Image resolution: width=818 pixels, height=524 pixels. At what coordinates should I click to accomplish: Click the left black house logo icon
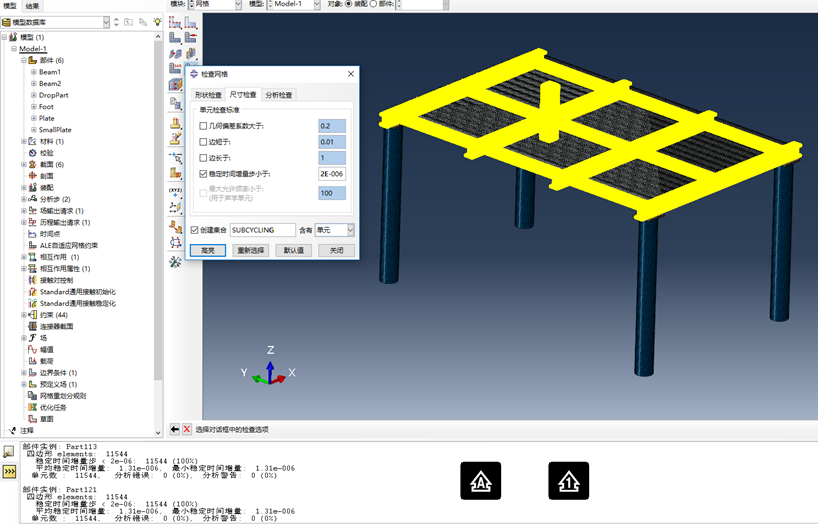coord(480,481)
